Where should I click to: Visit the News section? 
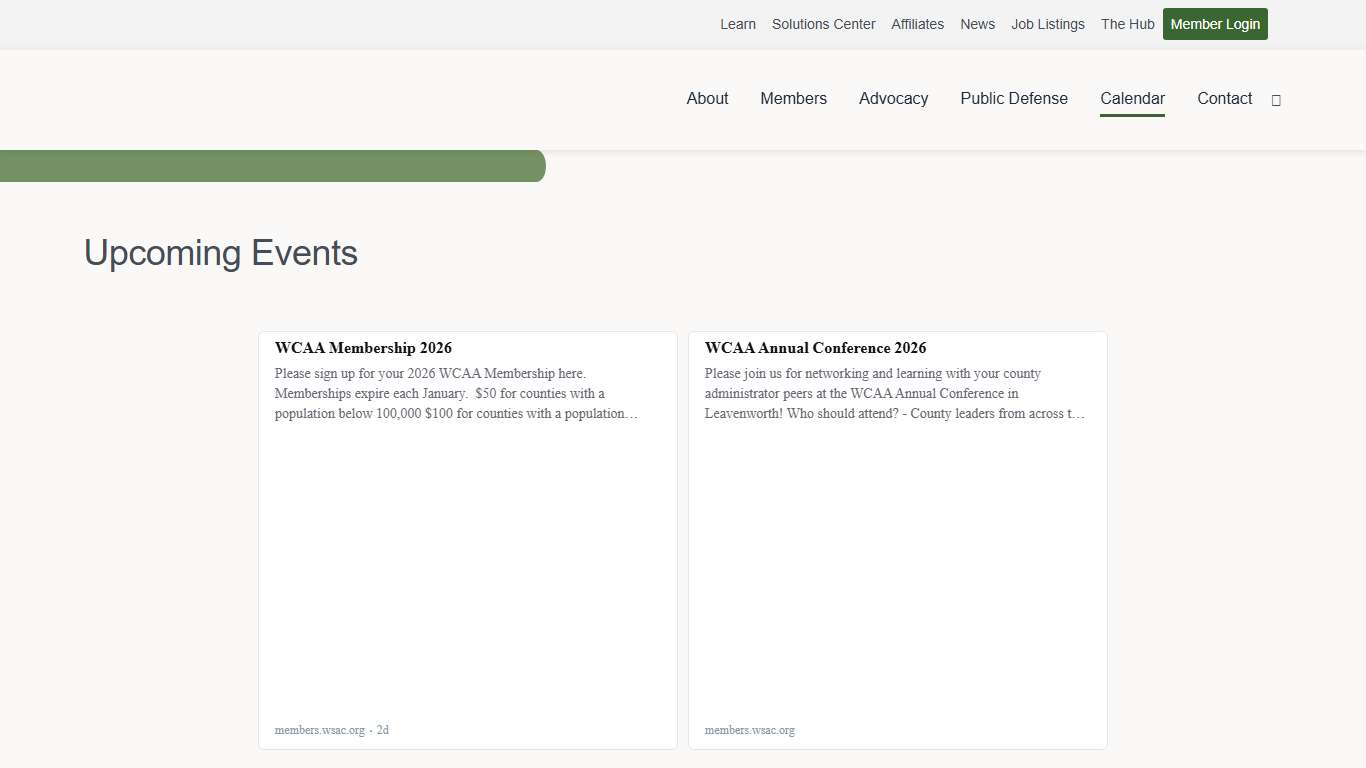pyautogui.click(x=977, y=24)
